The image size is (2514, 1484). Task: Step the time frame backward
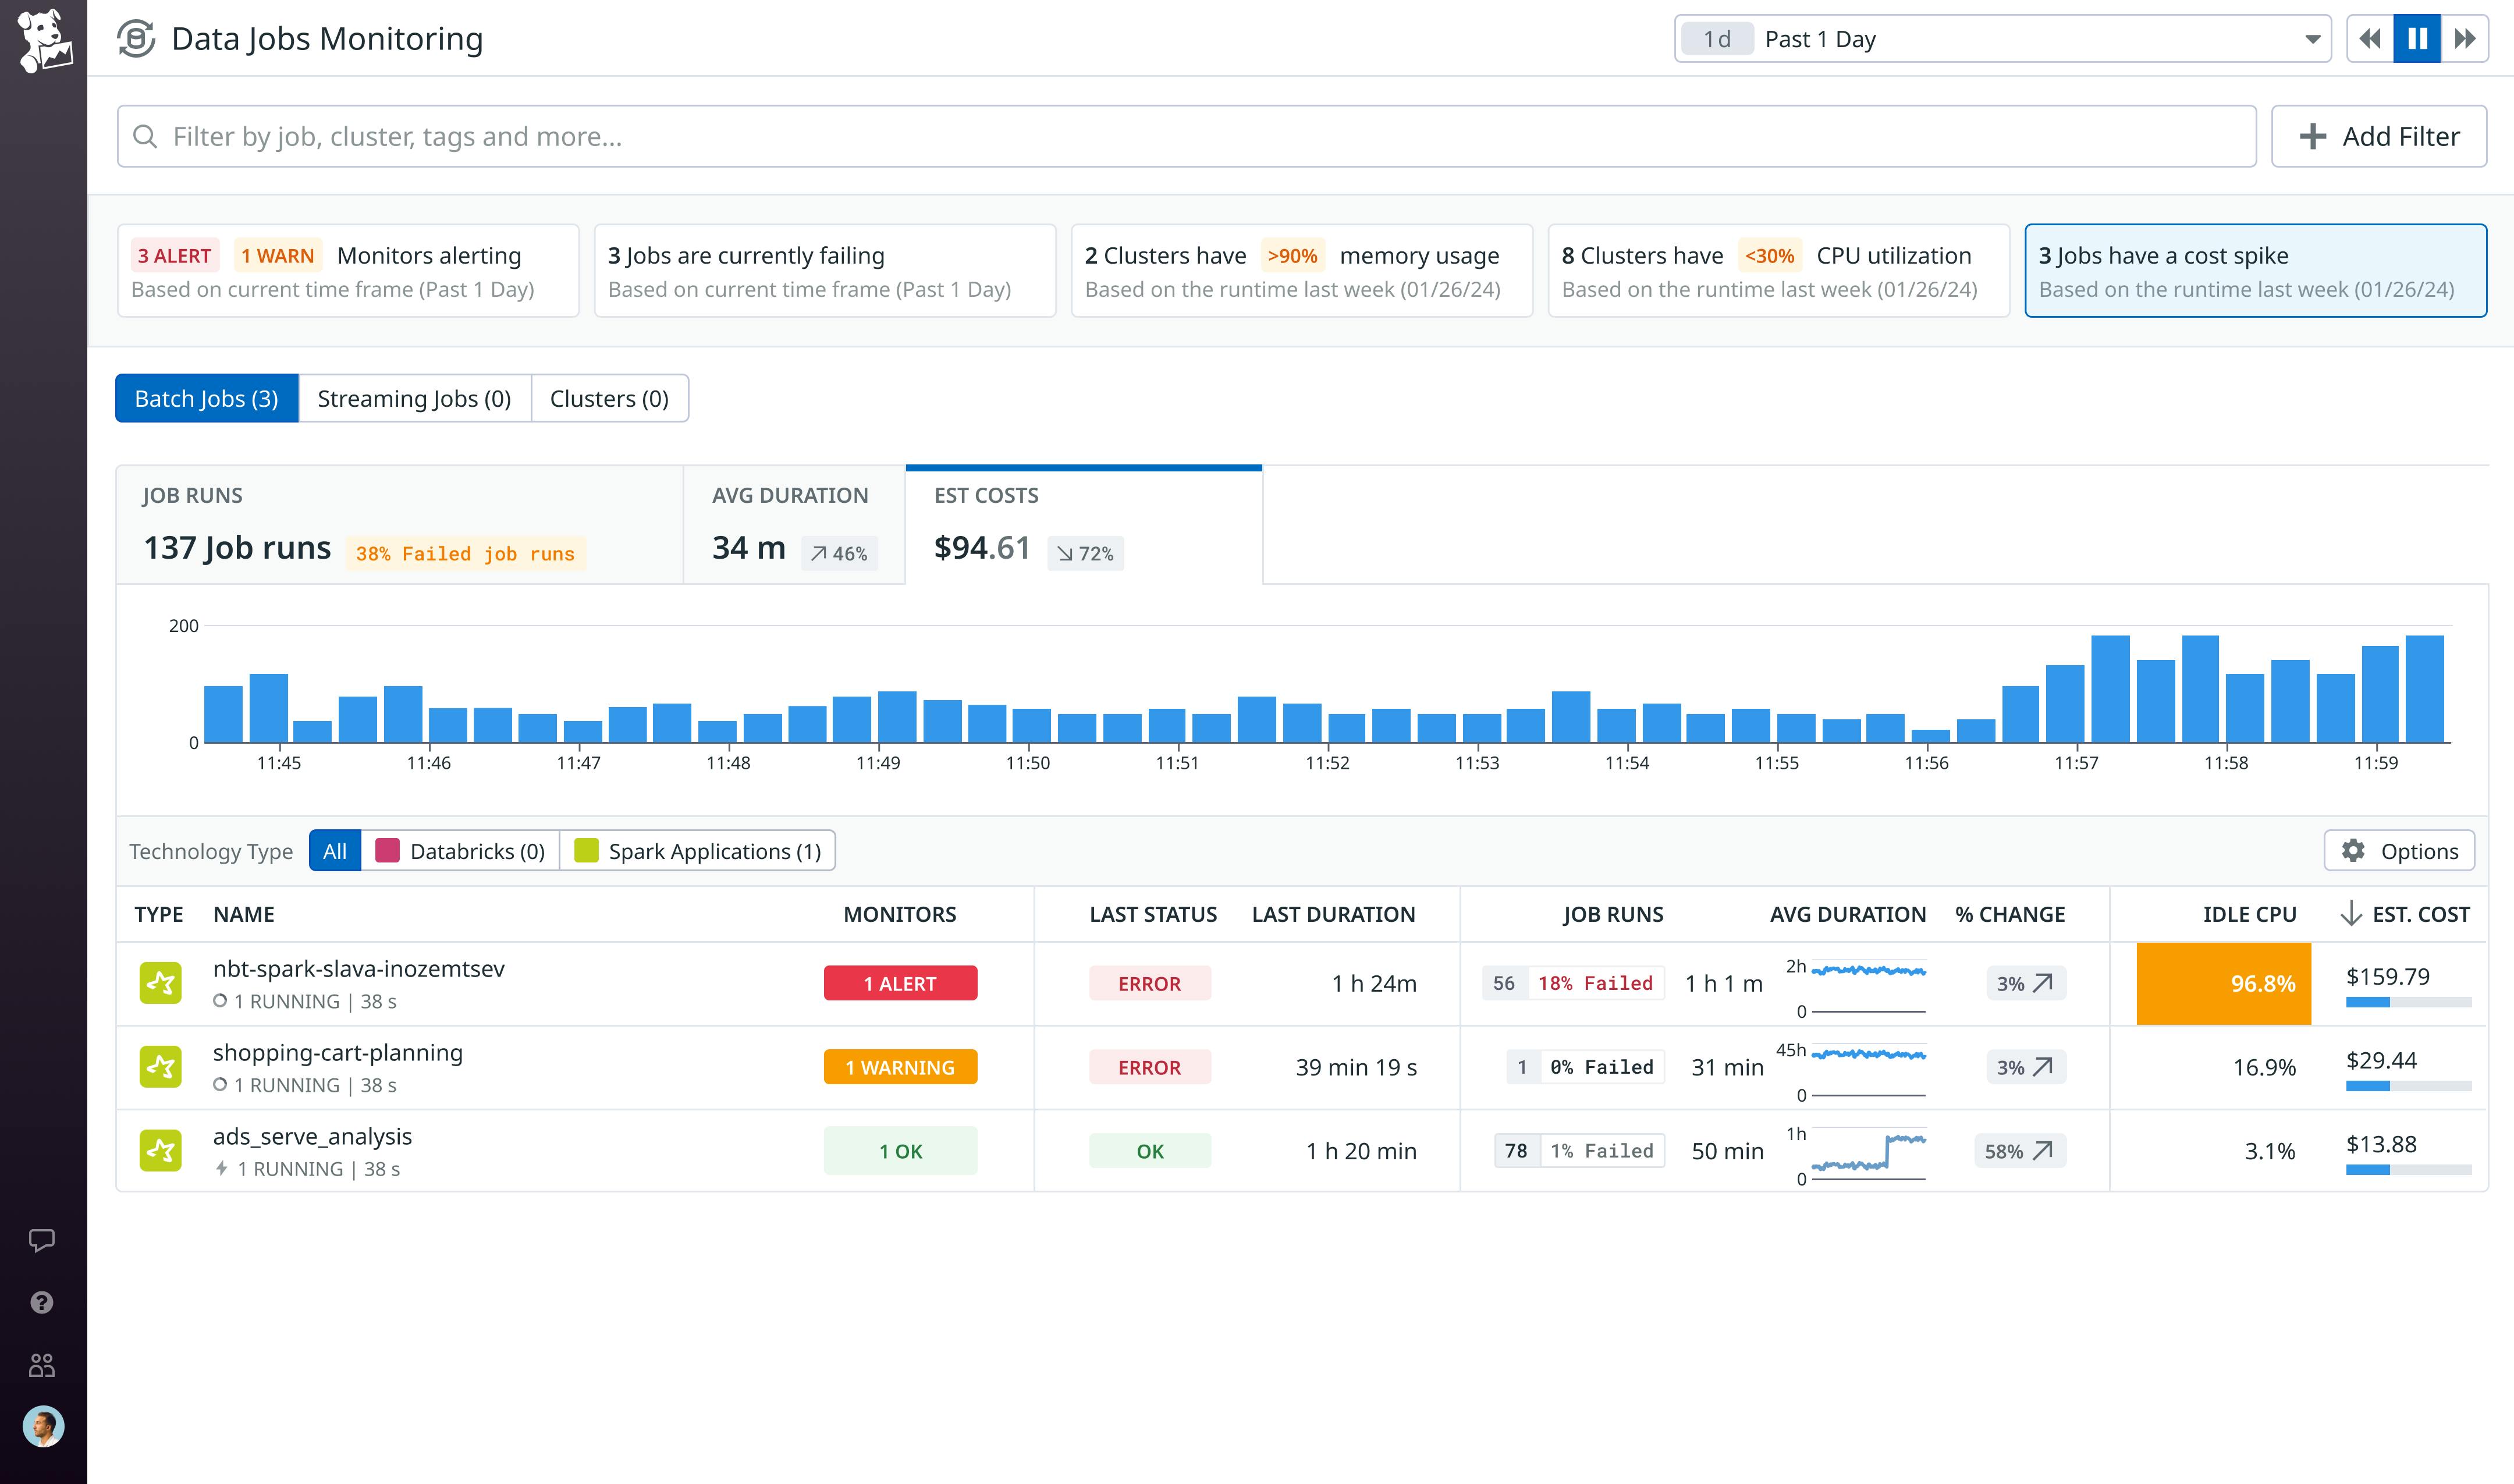(x=2369, y=38)
